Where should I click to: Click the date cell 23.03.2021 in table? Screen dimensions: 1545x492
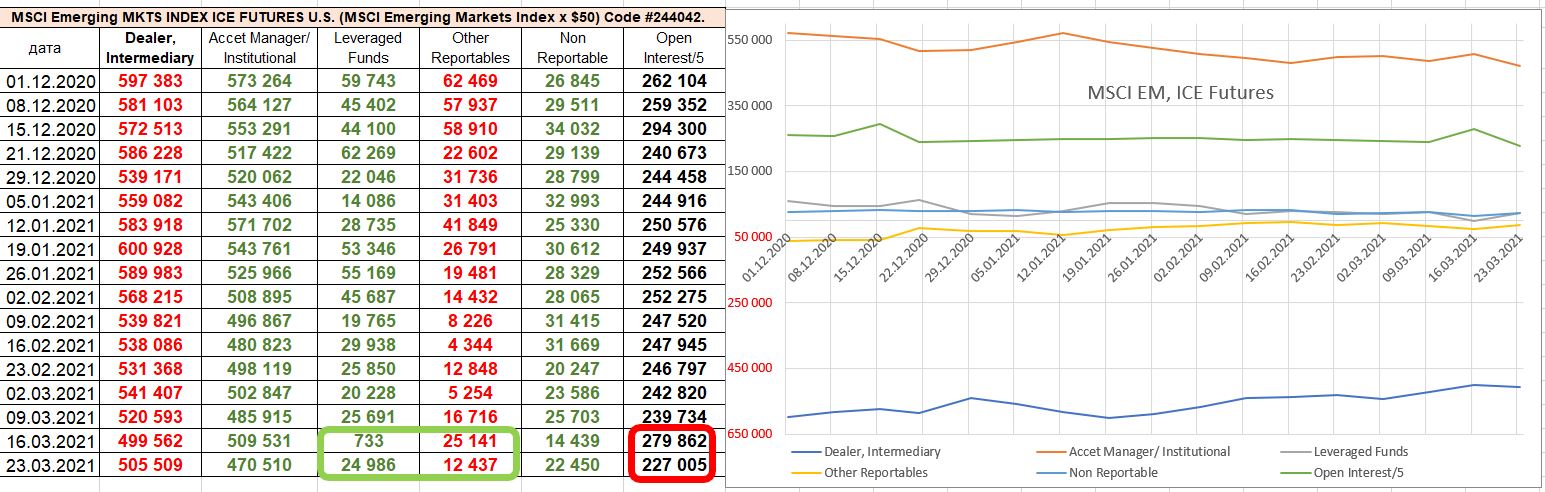[x=49, y=465]
